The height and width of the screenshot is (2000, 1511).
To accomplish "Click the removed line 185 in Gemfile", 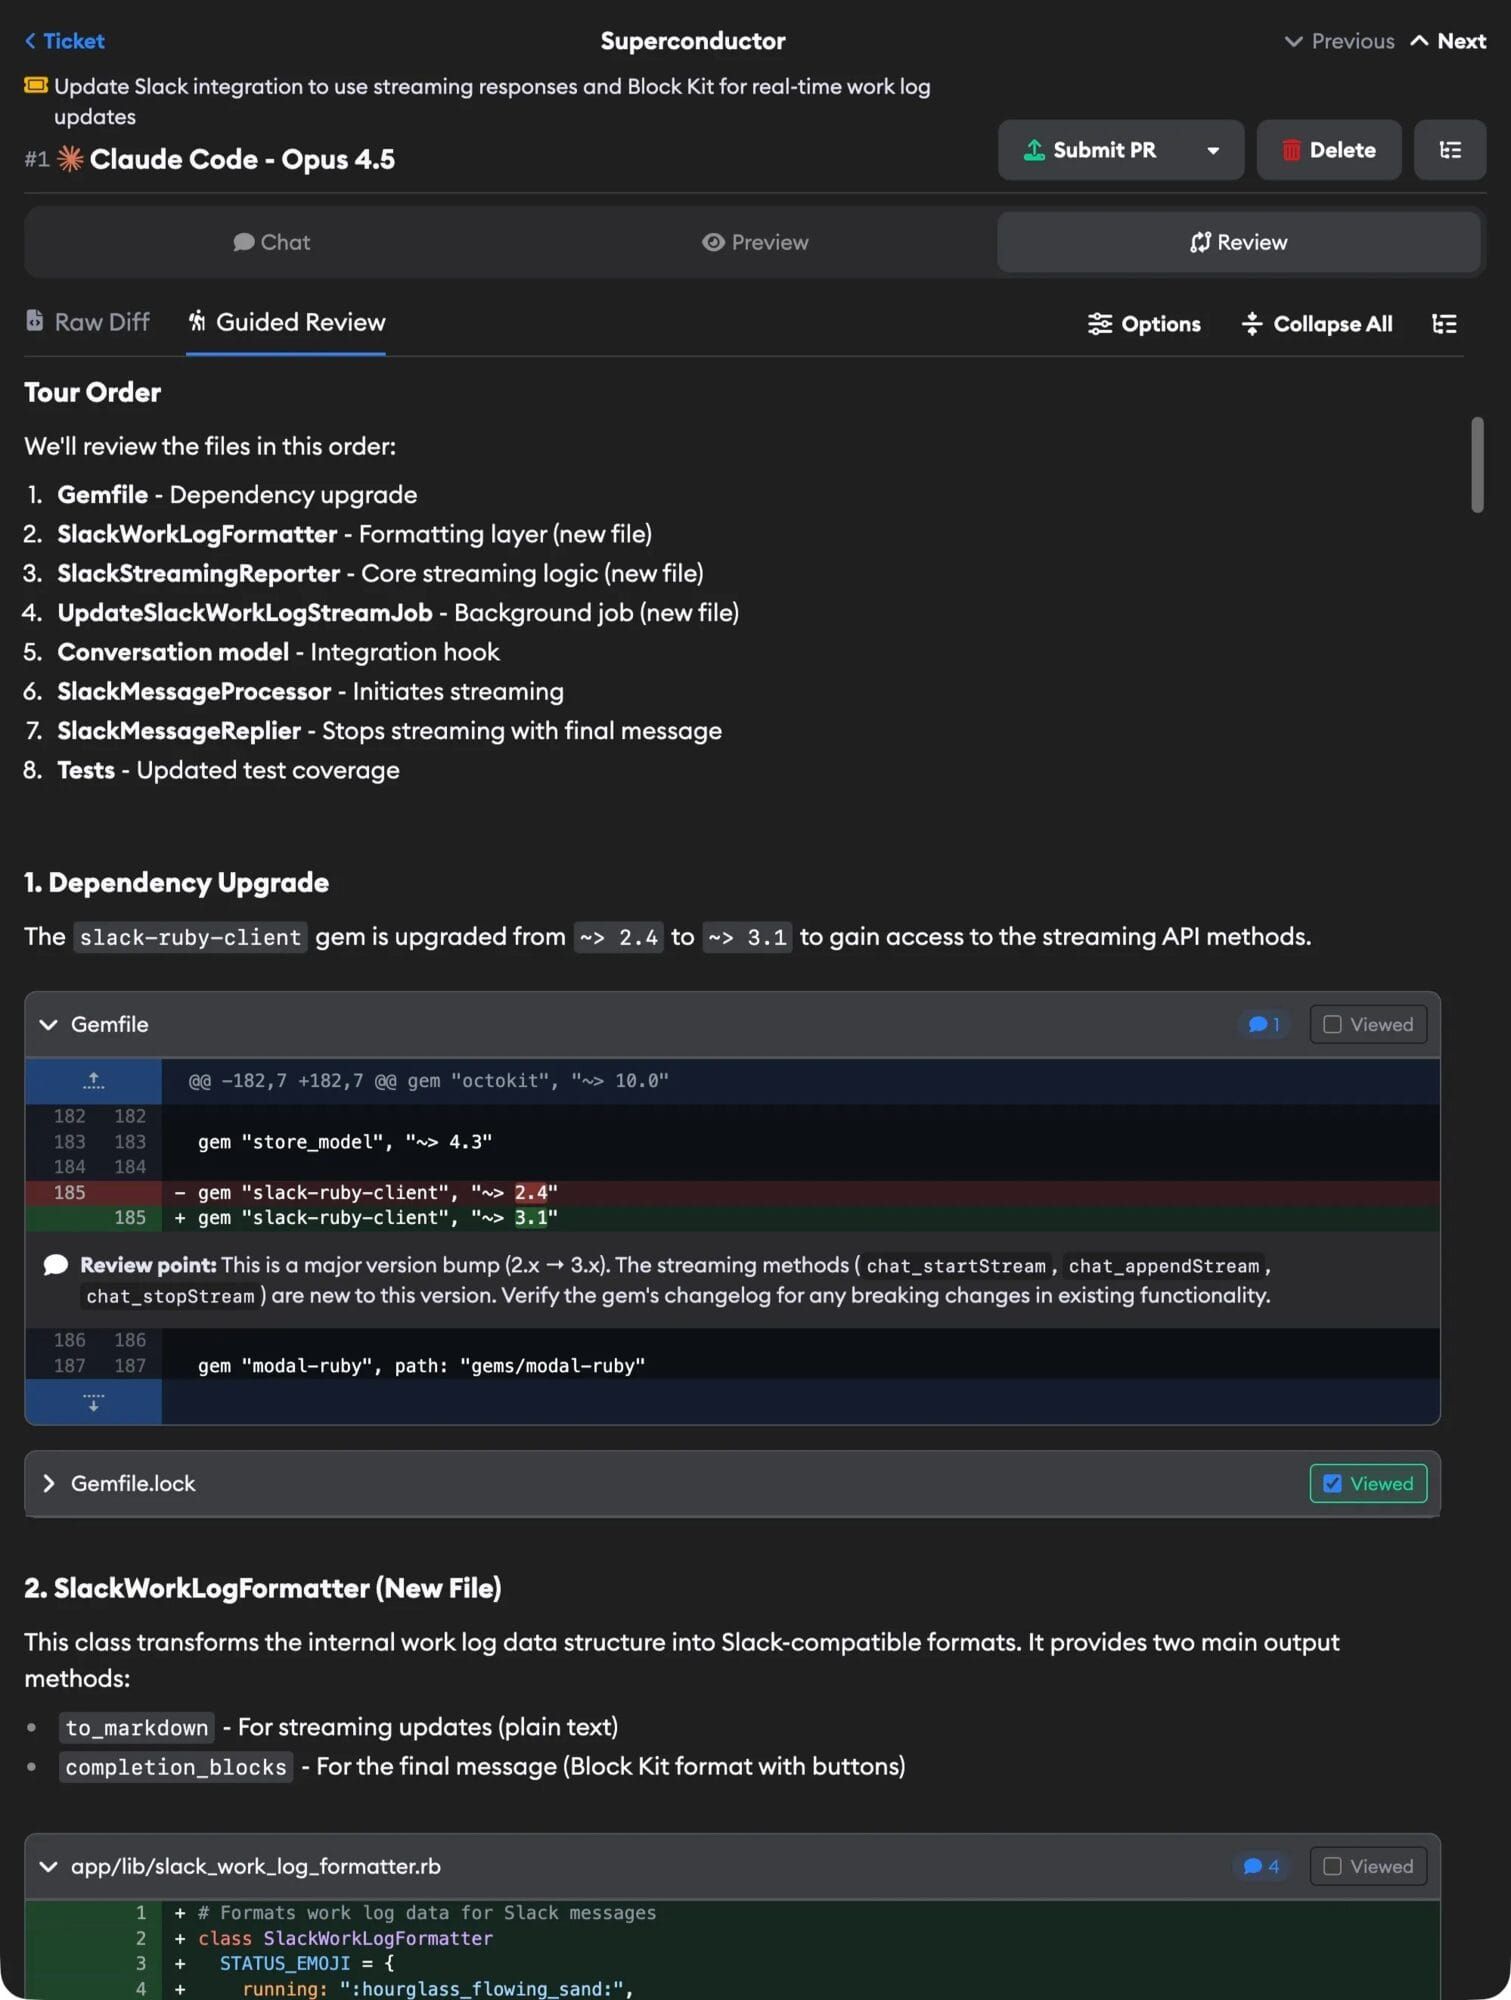I will 732,1193.
